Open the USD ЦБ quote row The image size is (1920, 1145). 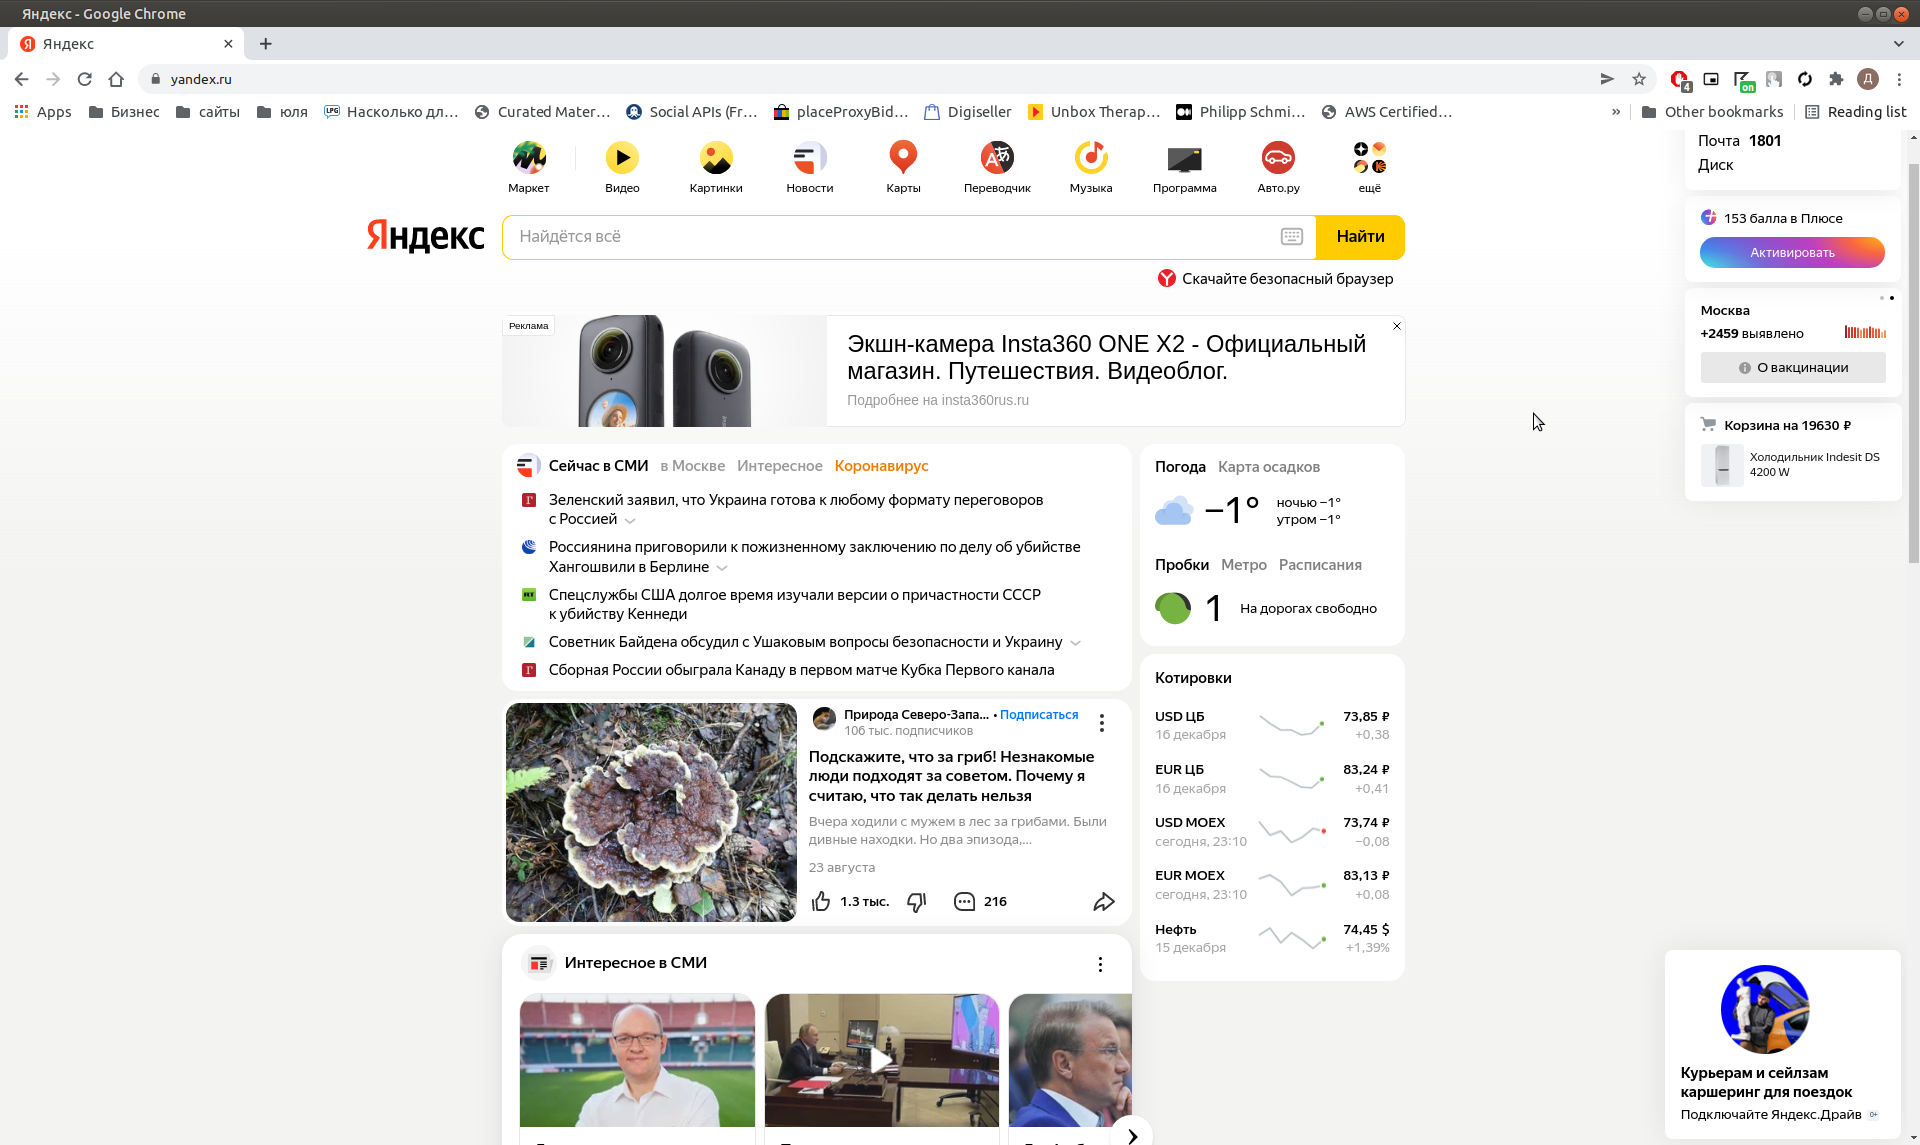point(1272,726)
